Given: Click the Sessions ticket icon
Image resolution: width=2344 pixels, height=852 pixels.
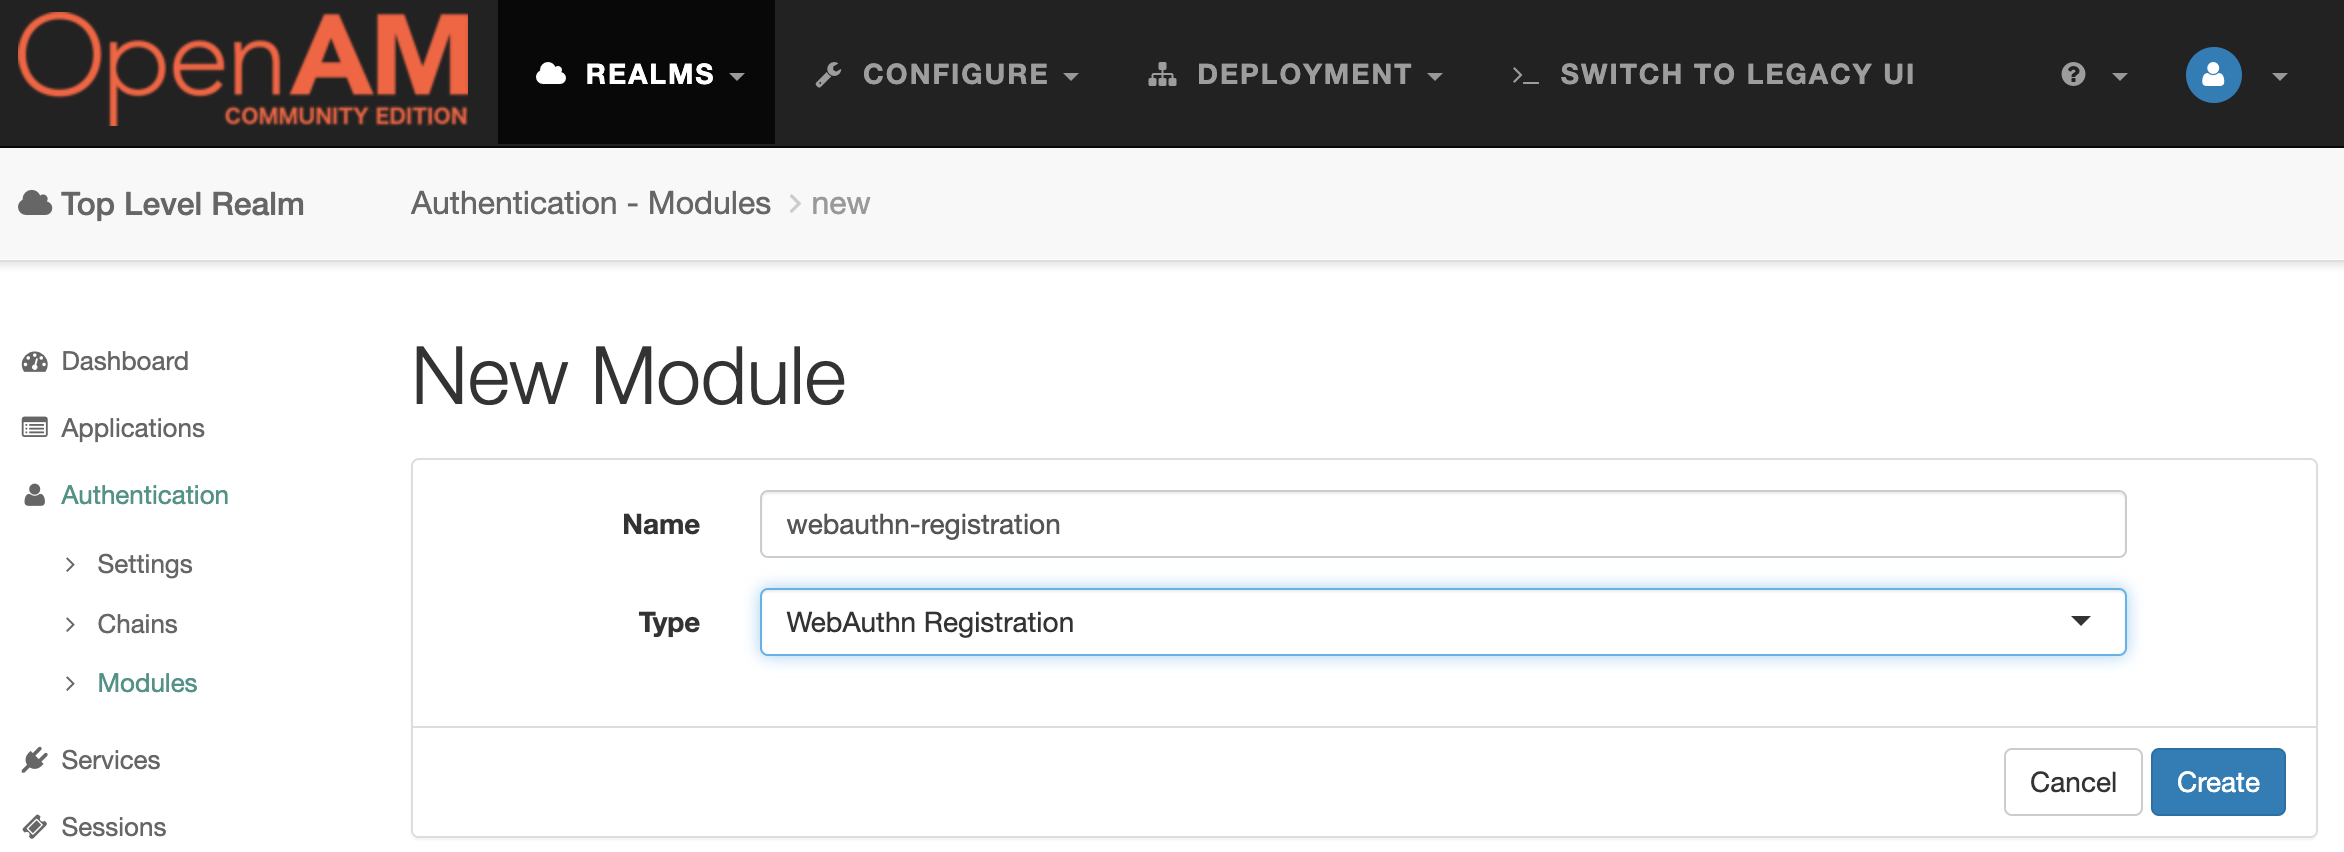Looking at the screenshot, I should (x=35, y=827).
